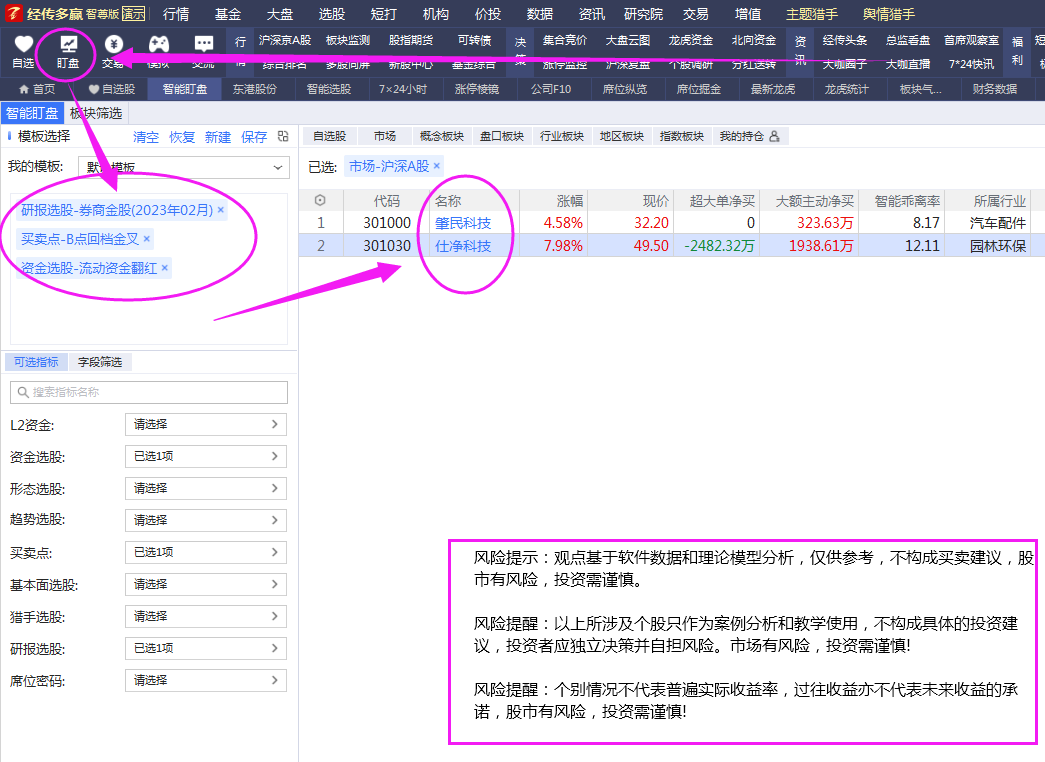Click the 1938.61万 net buy value
The height and width of the screenshot is (762, 1045).
[x=821, y=246]
